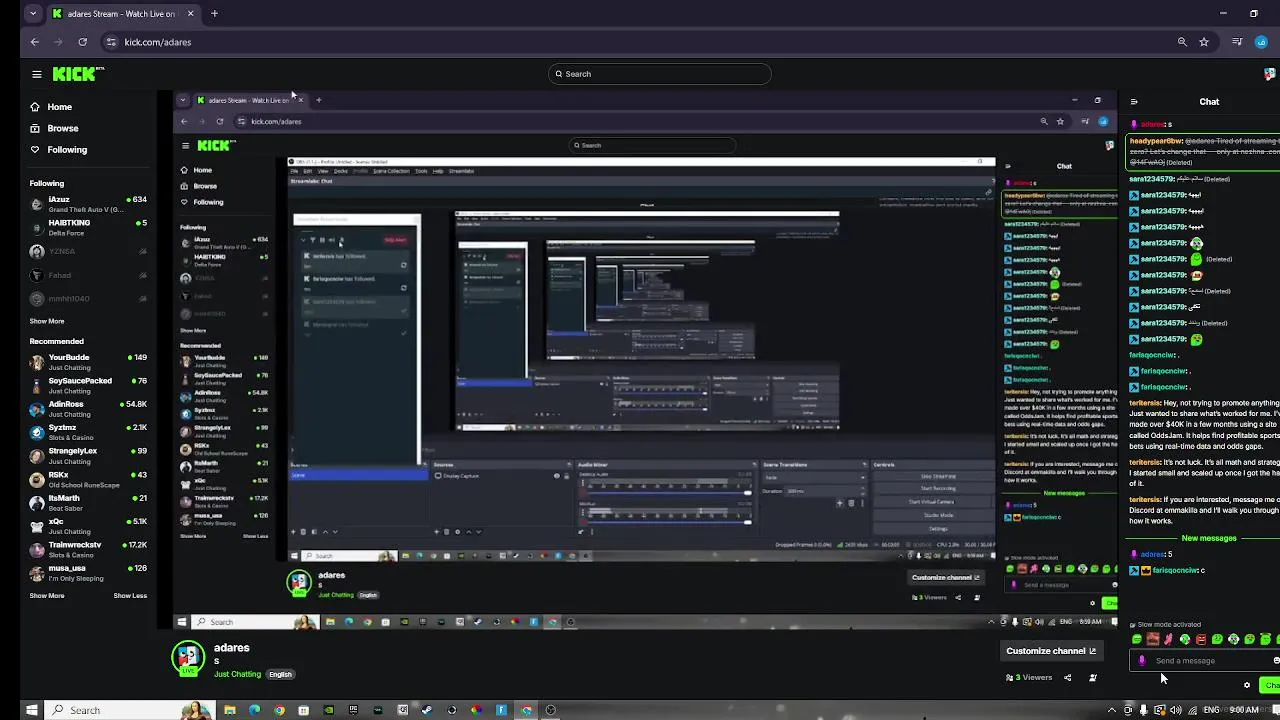Click the Just Chatting category link
This screenshot has width=1280, height=720.
pos(237,674)
